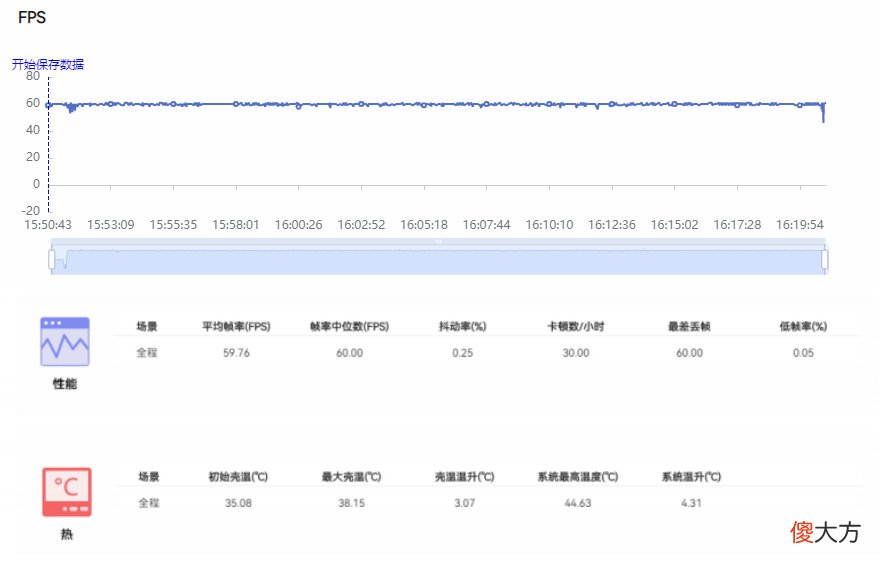
Task: Click the 30.00 stutter count value
Action: tap(576, 353)
